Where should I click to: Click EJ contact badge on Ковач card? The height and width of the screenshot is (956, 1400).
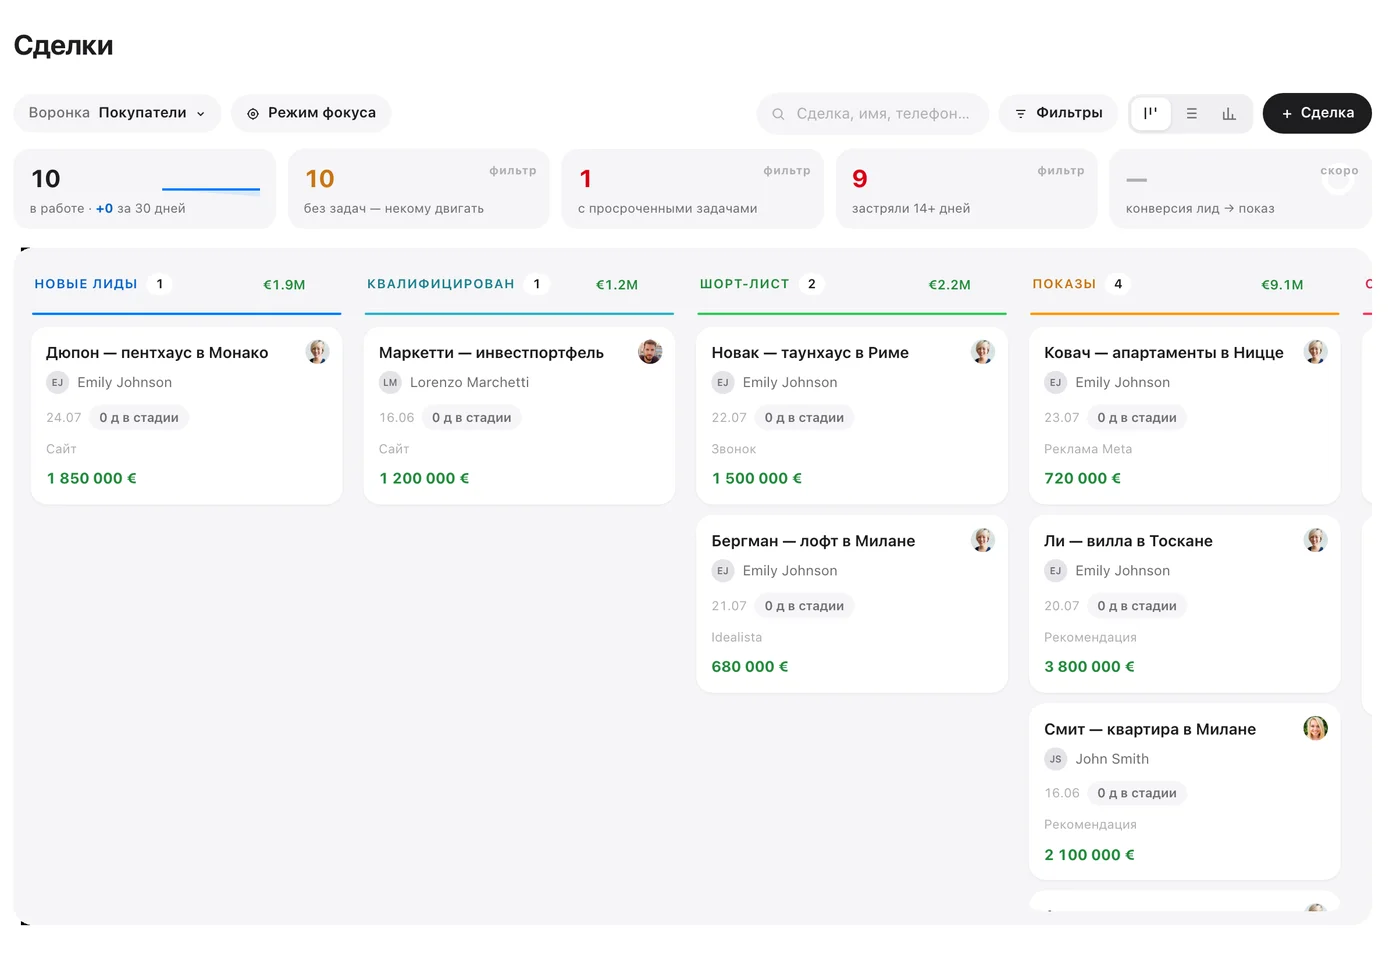click(x=1055, y=382)
